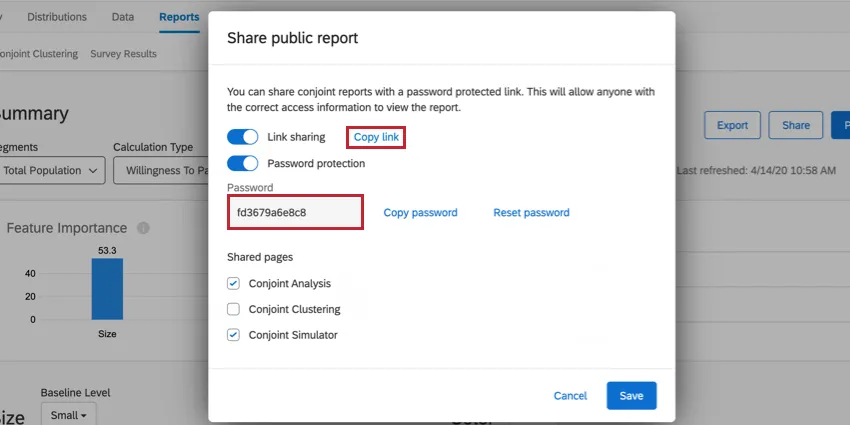
Task: Toggle the Link sharing switch
Action: point(243,137)
